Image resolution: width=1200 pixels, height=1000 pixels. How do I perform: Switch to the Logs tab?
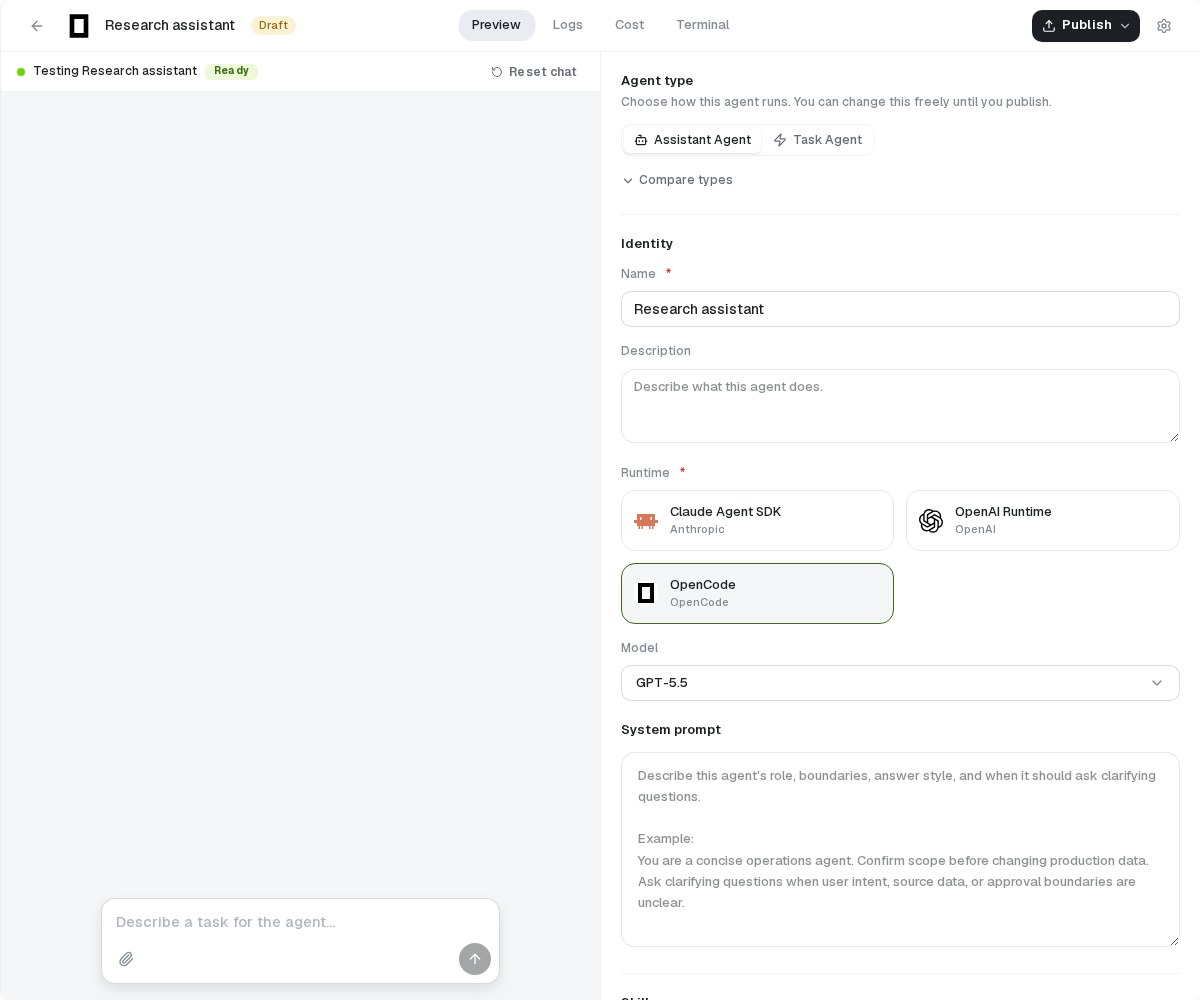coord(568,25)
